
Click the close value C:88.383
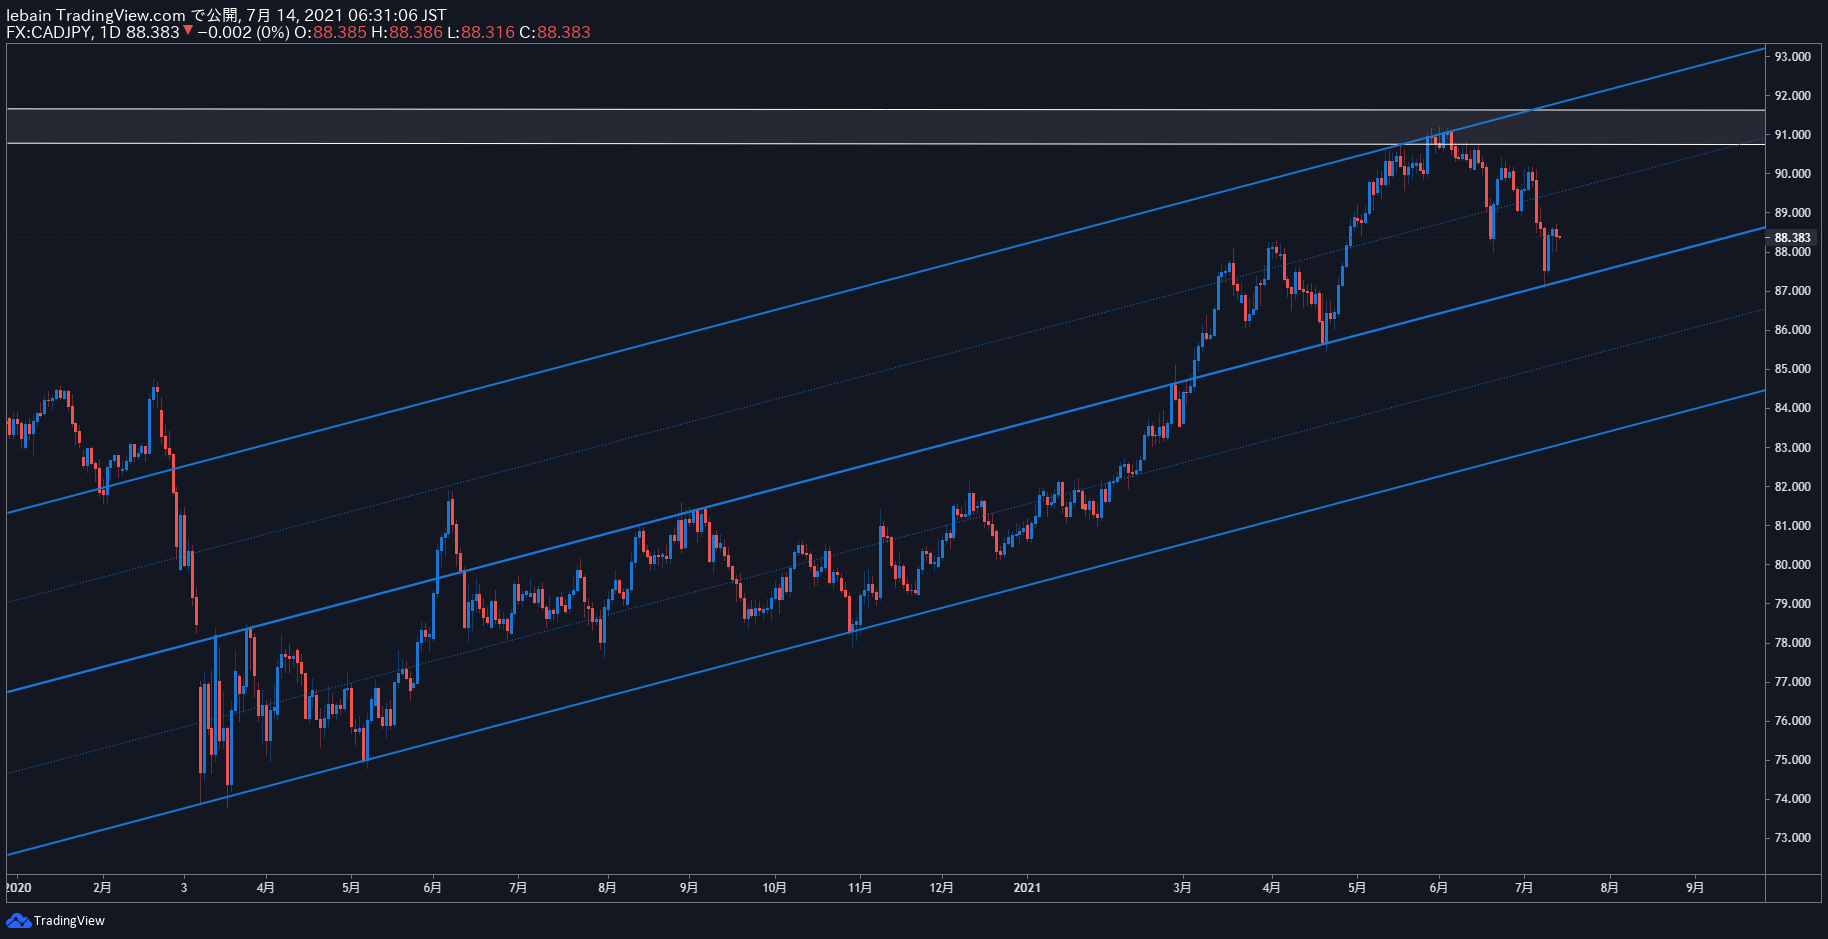555,32
